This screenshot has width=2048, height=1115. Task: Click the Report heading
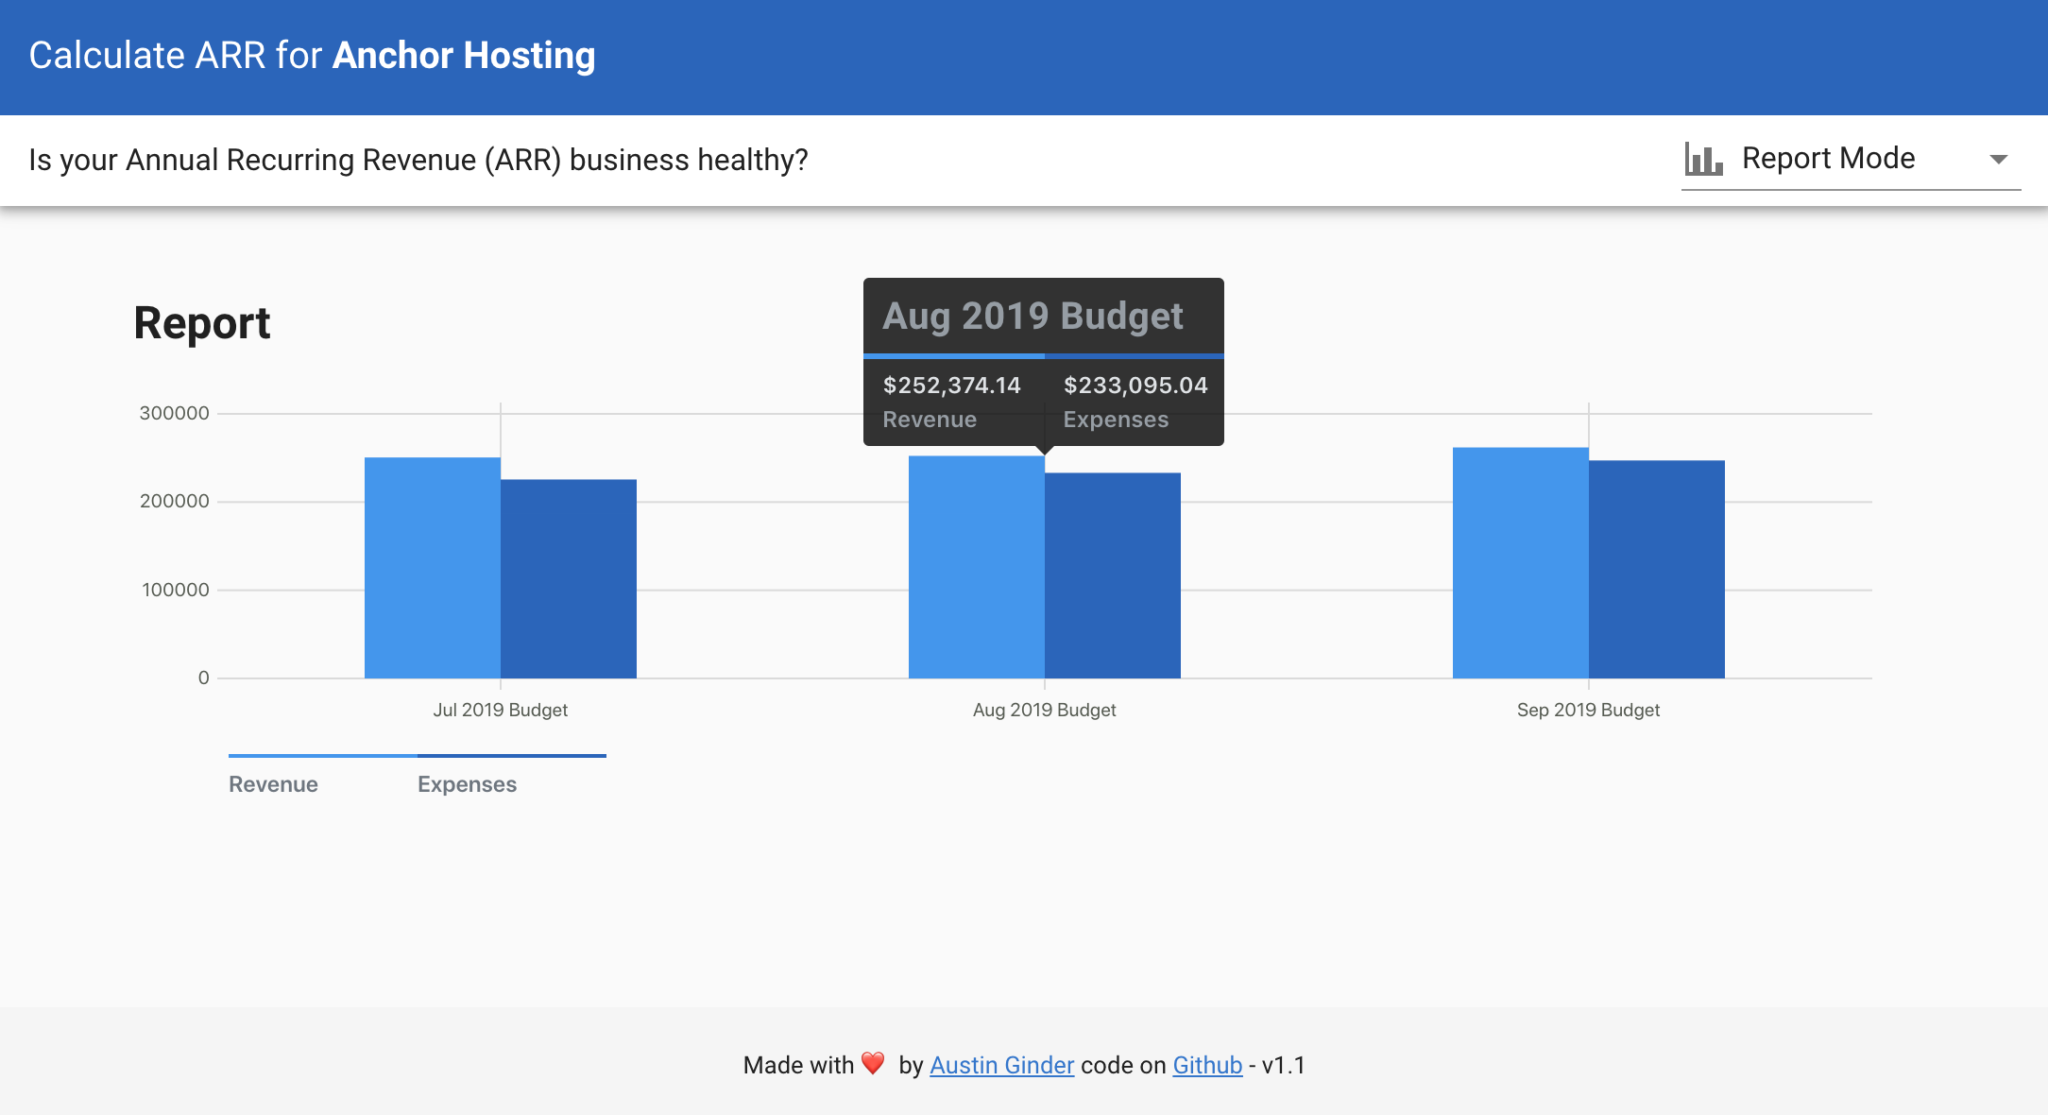202,323
